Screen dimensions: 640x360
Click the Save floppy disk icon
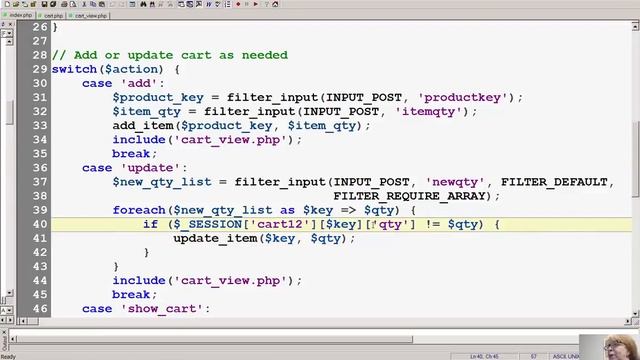pyautogui.click(x=44, y=4)
